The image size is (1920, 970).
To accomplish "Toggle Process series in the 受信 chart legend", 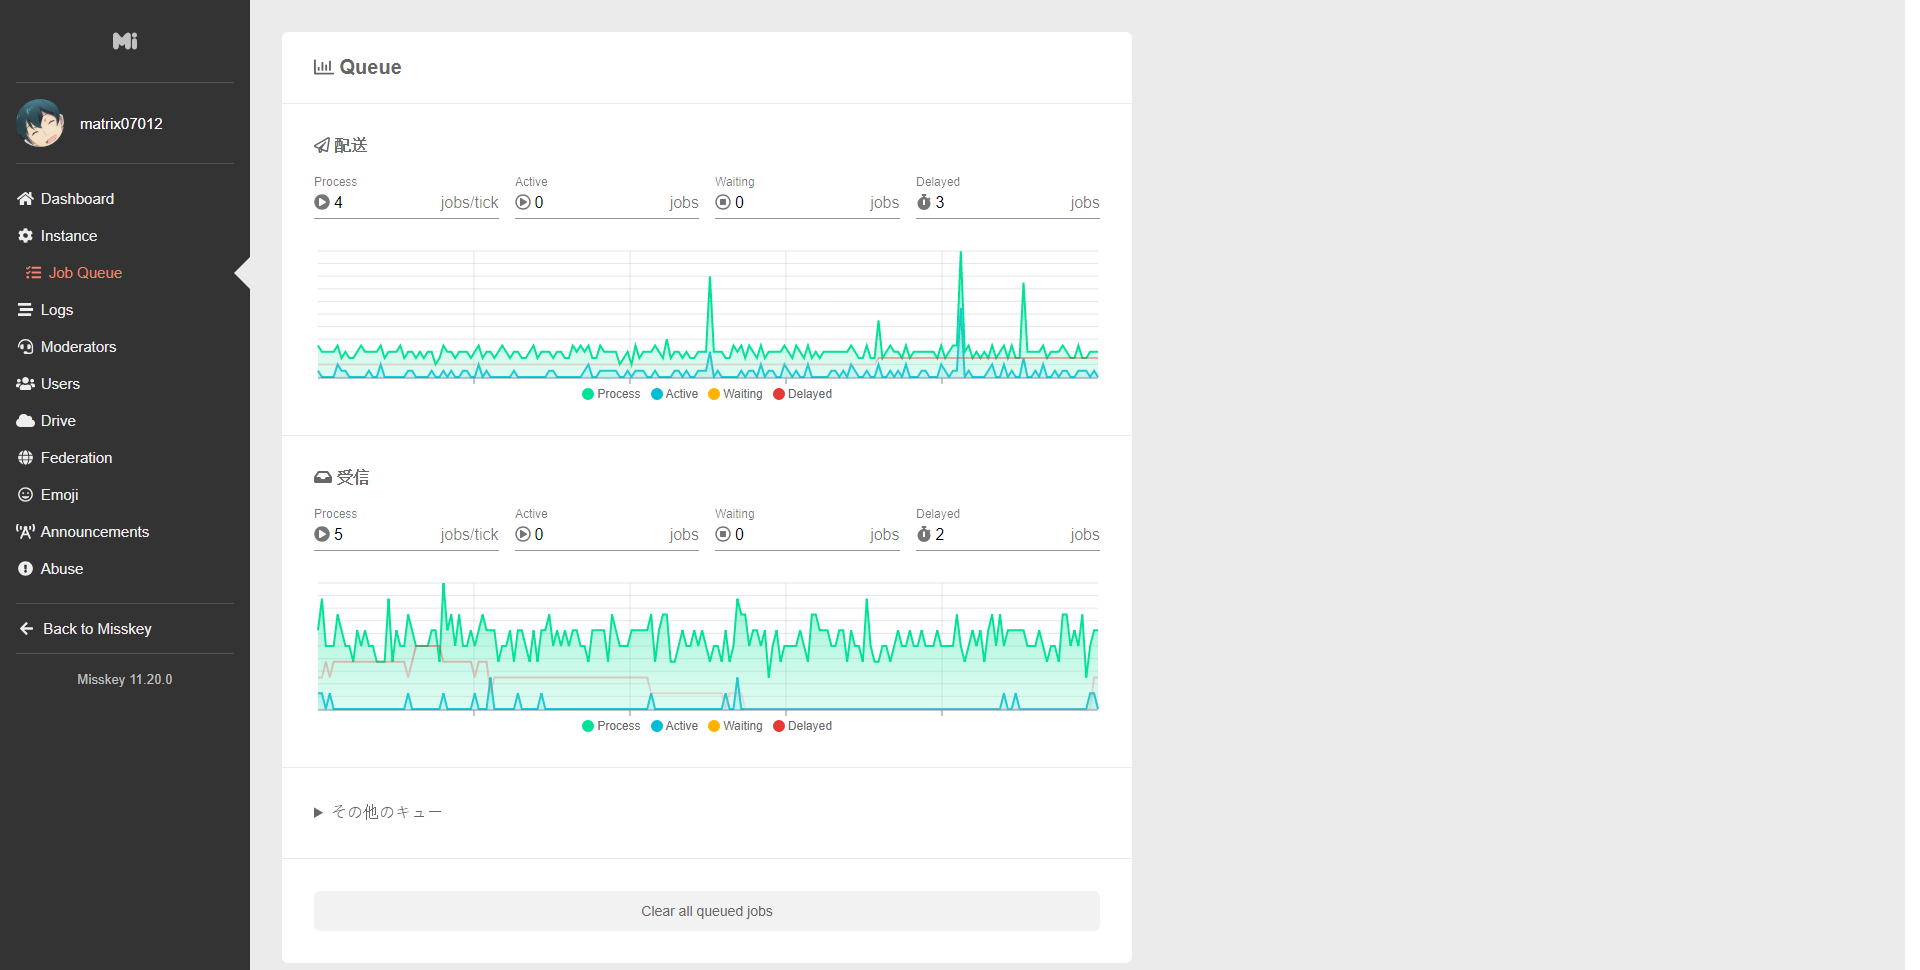I will click(611, 726).
